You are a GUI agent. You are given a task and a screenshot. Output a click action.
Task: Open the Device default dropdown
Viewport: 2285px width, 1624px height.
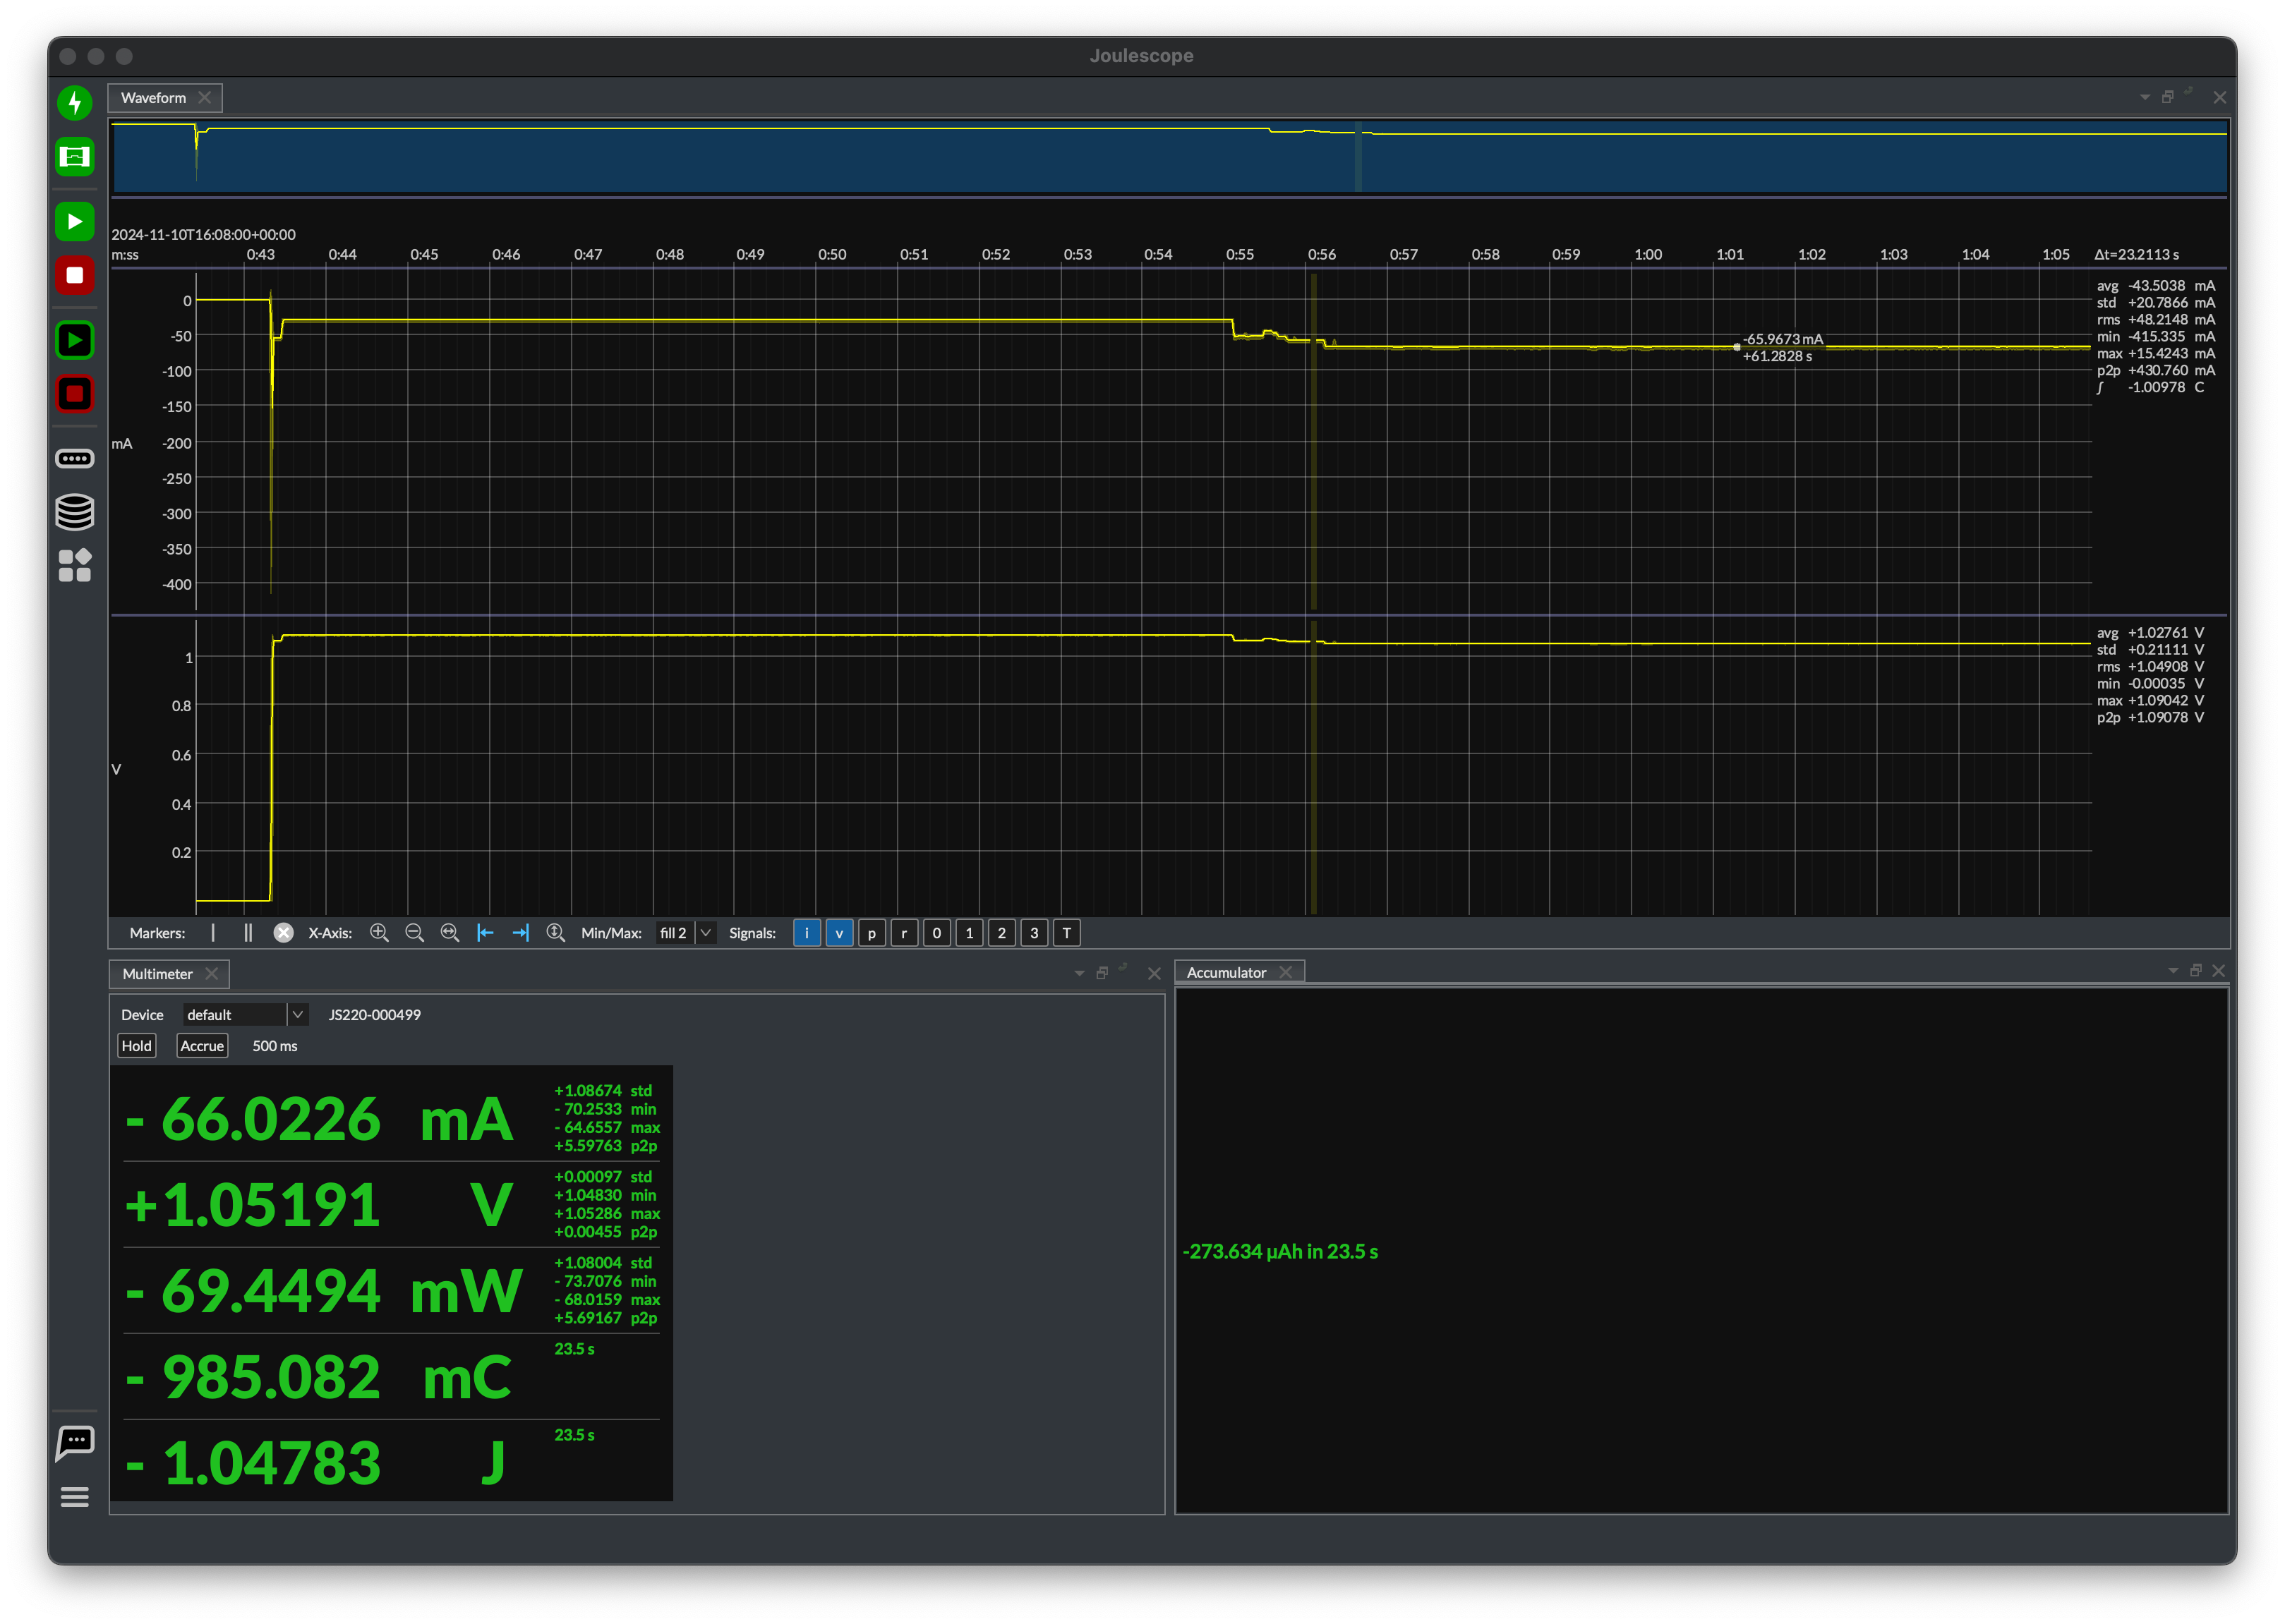[245, 1015]
